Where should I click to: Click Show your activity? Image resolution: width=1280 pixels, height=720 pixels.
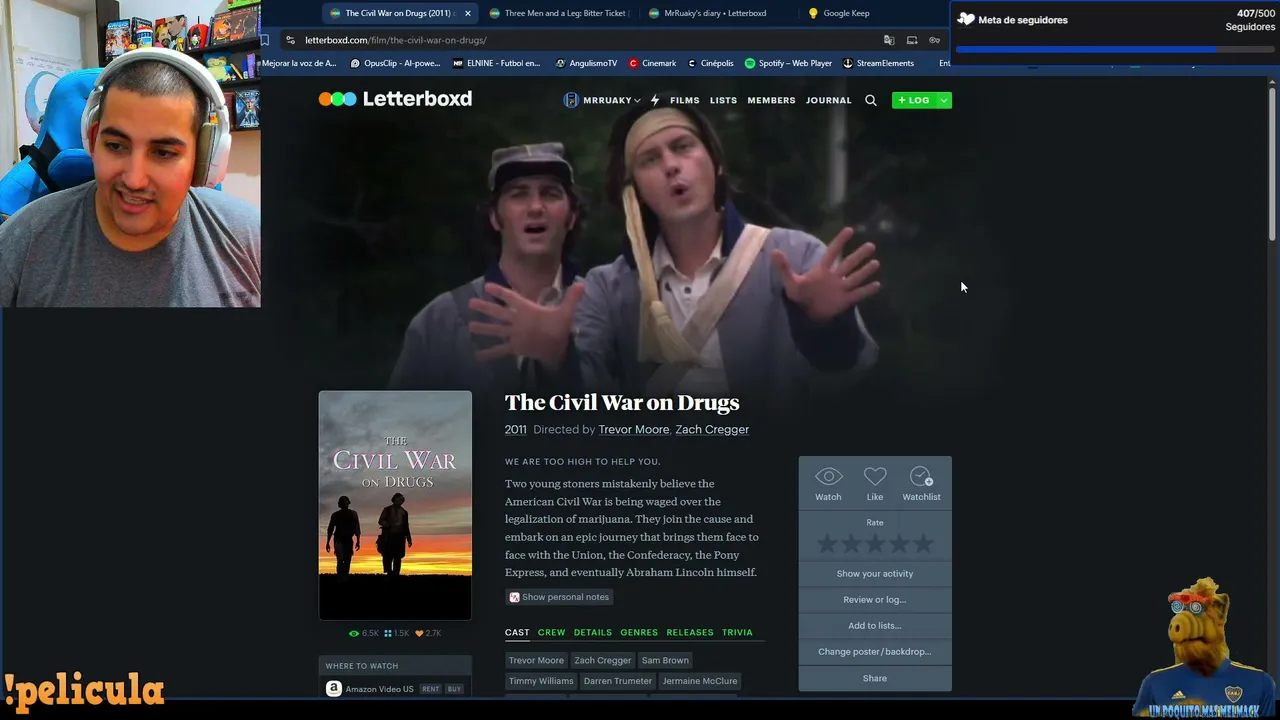coord(875,574)
